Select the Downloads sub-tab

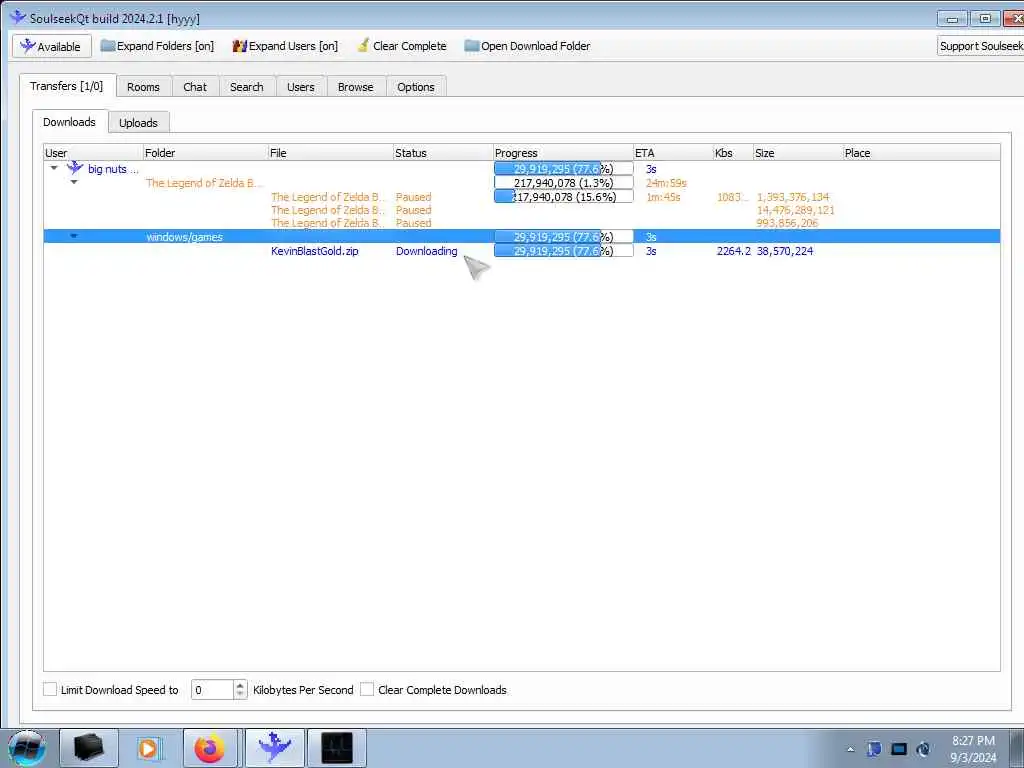[x=69, y=122]
